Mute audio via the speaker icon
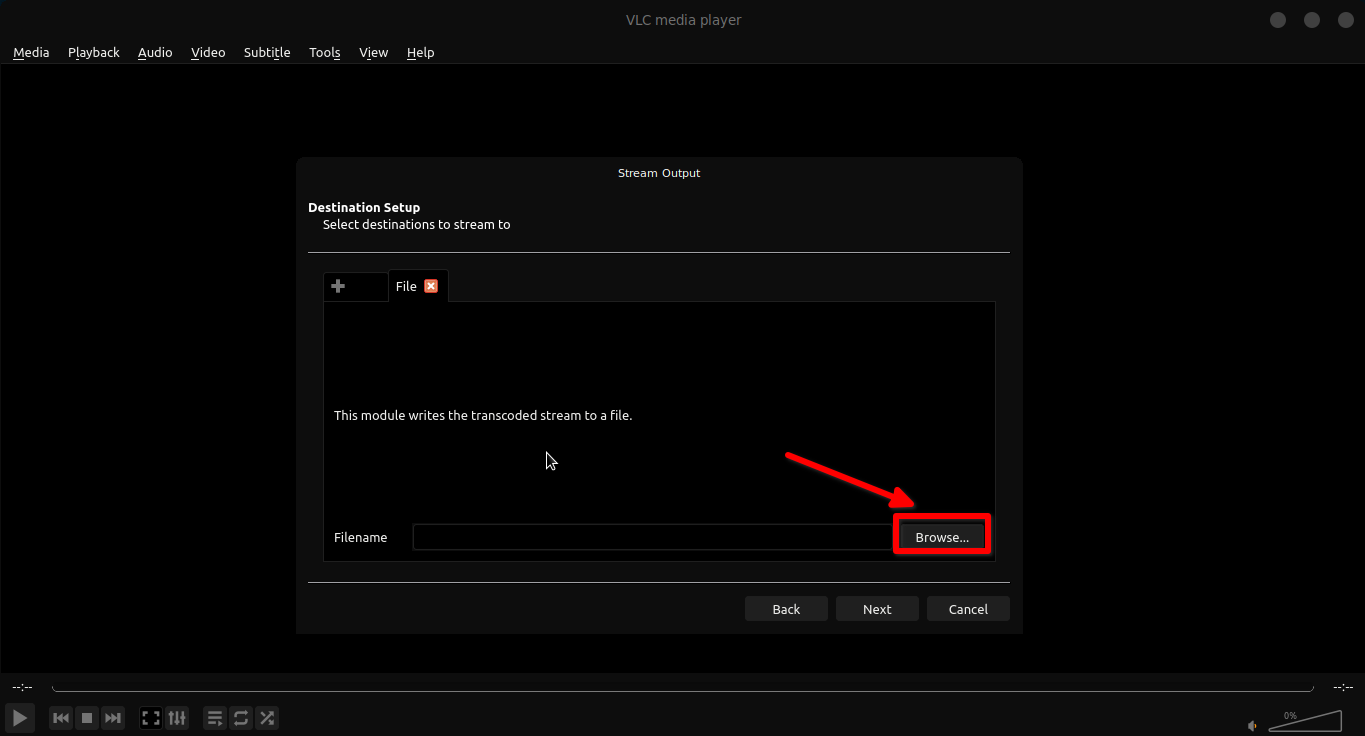Viewport: 1365px width, 736px height. [1252, 725]
